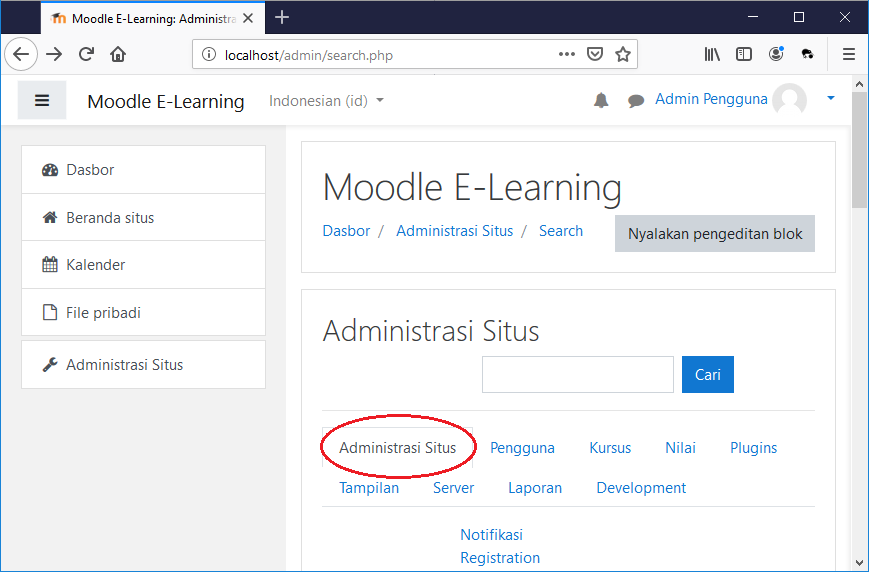869x572 pixels.
Task: Open the browser home page icon
Action: [118, 54]
